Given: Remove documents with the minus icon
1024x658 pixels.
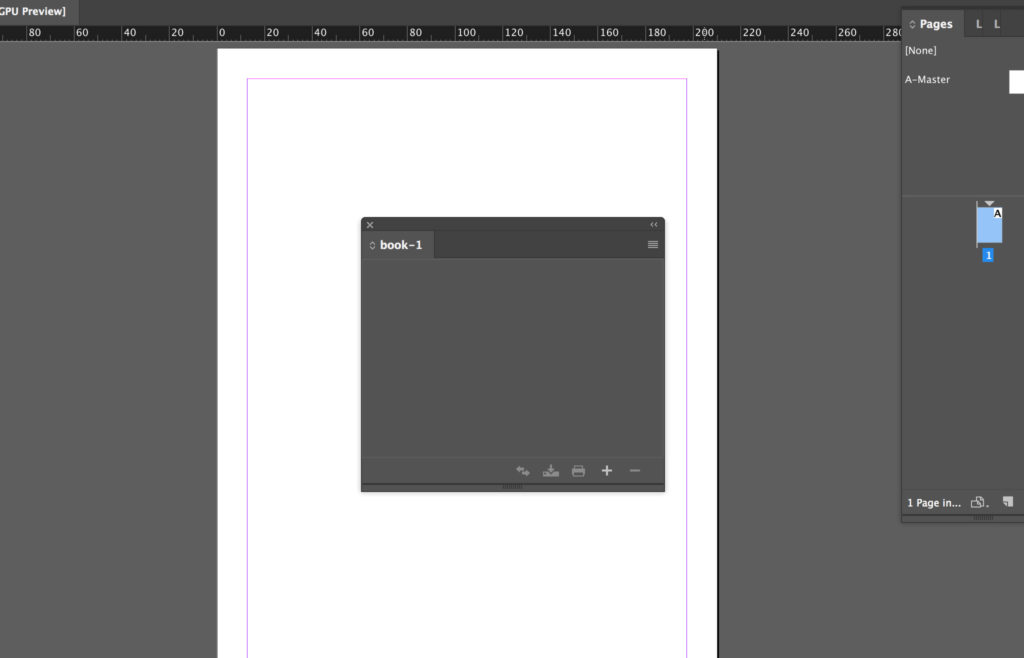Looking at the screenshot, I should [x=635, y=471].
